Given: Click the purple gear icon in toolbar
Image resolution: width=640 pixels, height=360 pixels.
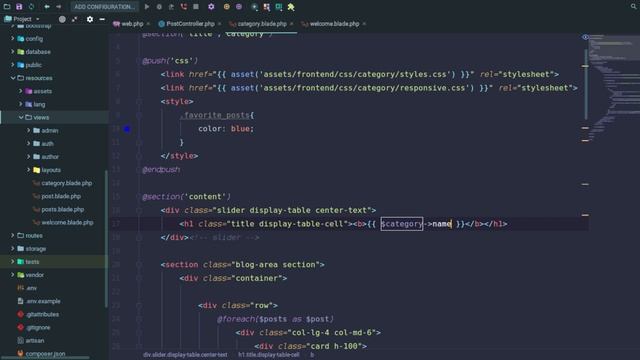Looking at the screenshot, I should (211, 7).
